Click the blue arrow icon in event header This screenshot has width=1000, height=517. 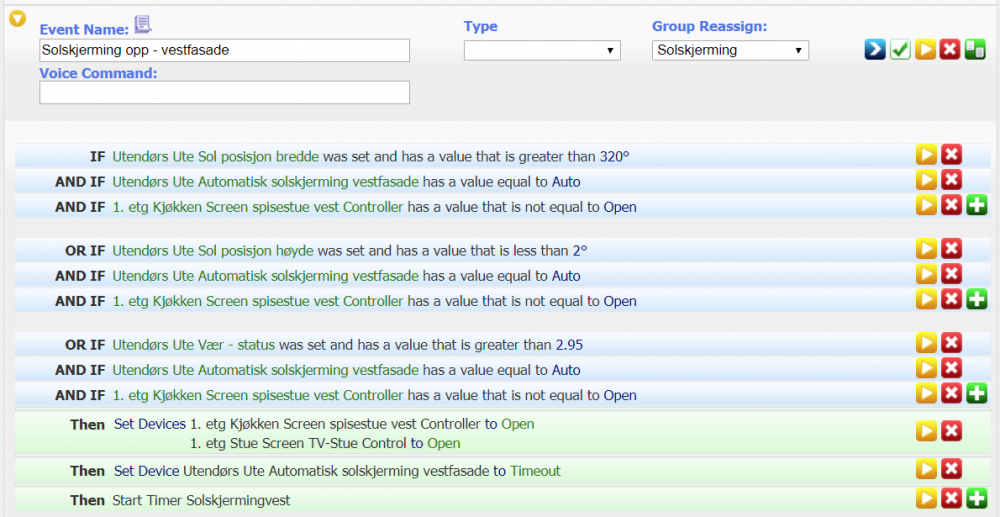(x=875, y=50)
